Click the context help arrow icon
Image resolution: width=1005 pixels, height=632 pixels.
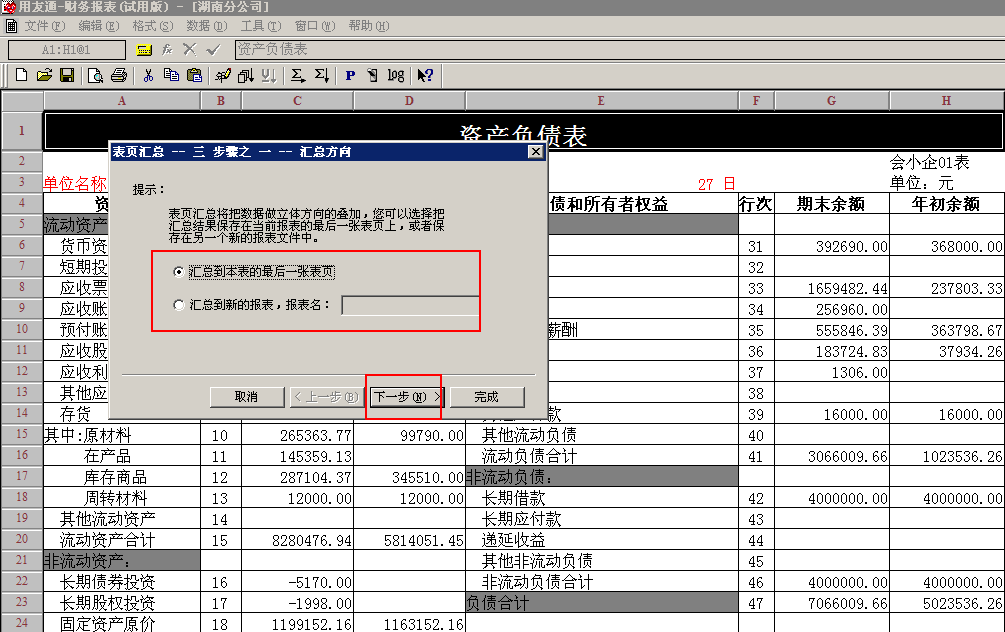click(x=425, y=76)
